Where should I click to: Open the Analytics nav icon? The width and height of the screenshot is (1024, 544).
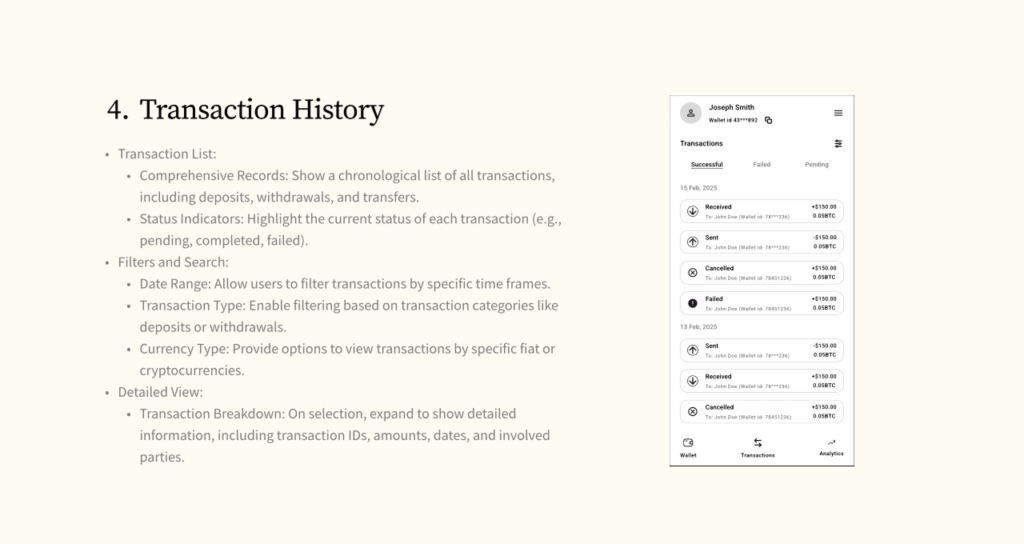pyautogui.click(x=831, y=443)
